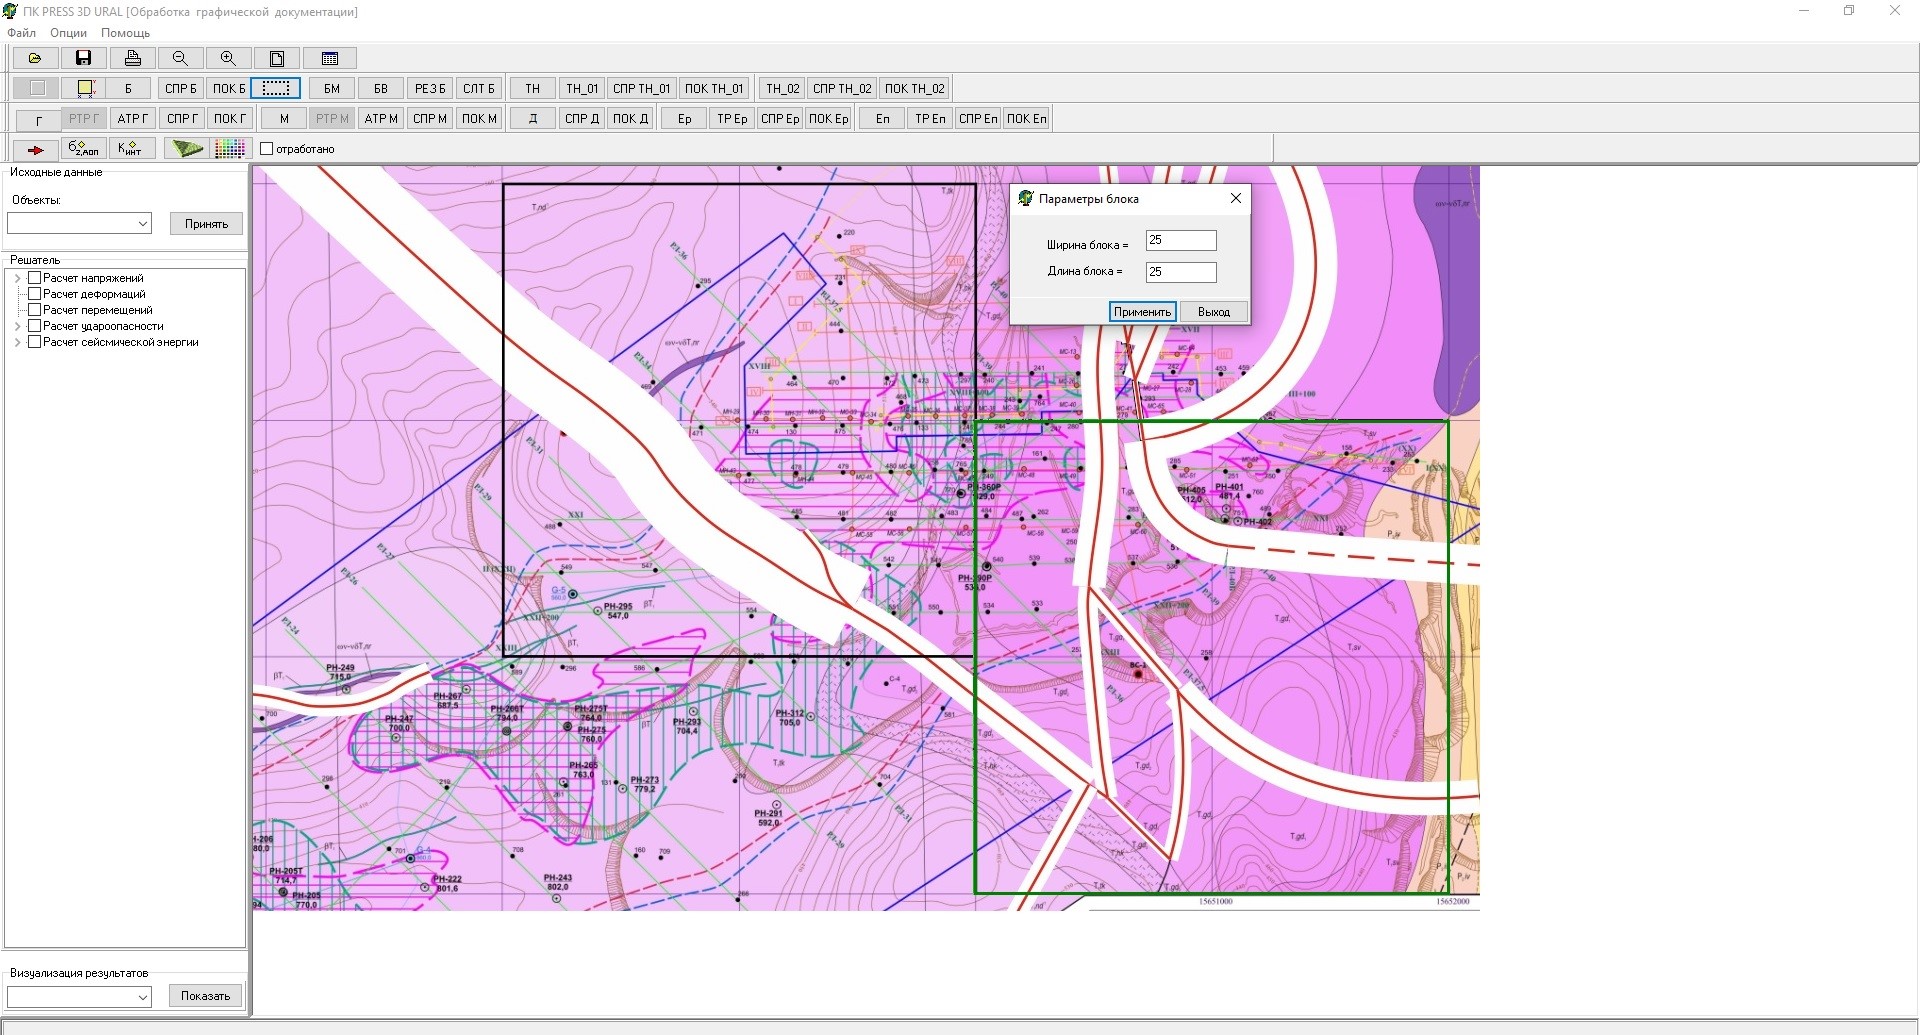Click the ТН_01 toolbar button
Viewport: 1920px width, 1035px height.
[x=582, y=88]
